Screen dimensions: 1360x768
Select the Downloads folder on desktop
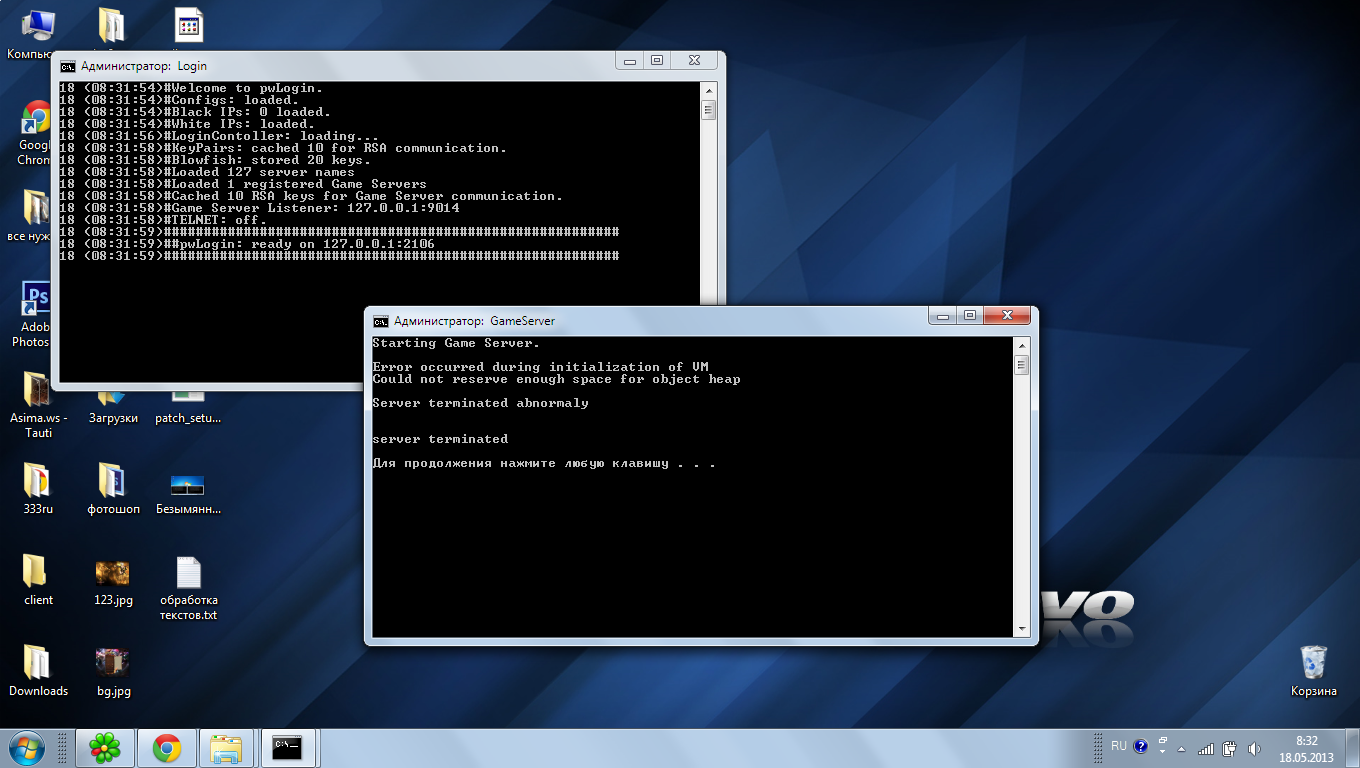pyautogui.click(x=37, y=663)
